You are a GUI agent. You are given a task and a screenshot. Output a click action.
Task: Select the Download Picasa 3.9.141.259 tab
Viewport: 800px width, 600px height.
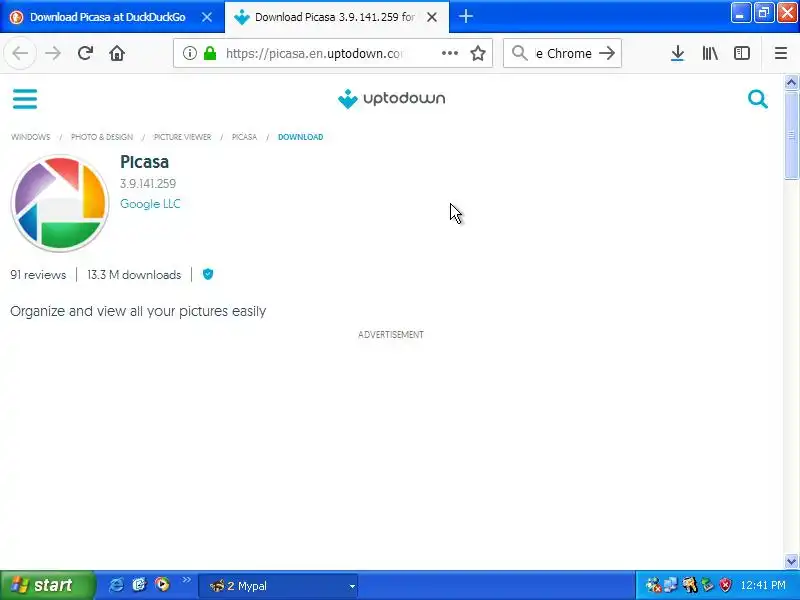(x=337, y=17)
